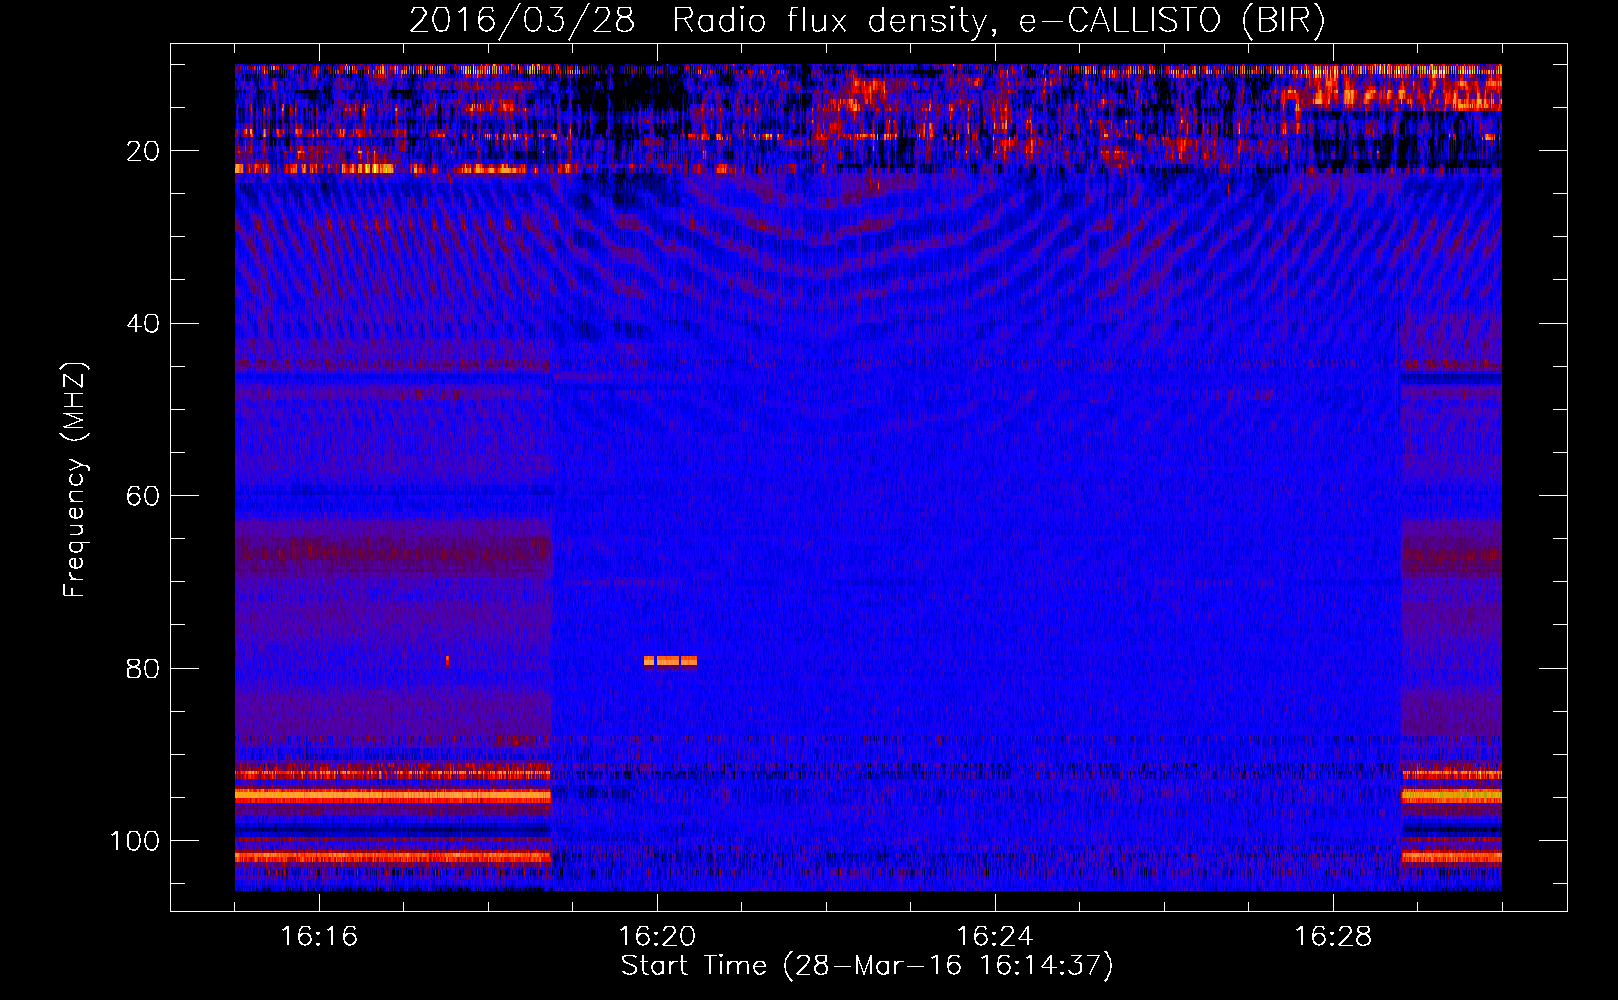Screen dimensions: 1618x1000
Task: Click the 100 MHz frequency tick label
Action: 134,841
